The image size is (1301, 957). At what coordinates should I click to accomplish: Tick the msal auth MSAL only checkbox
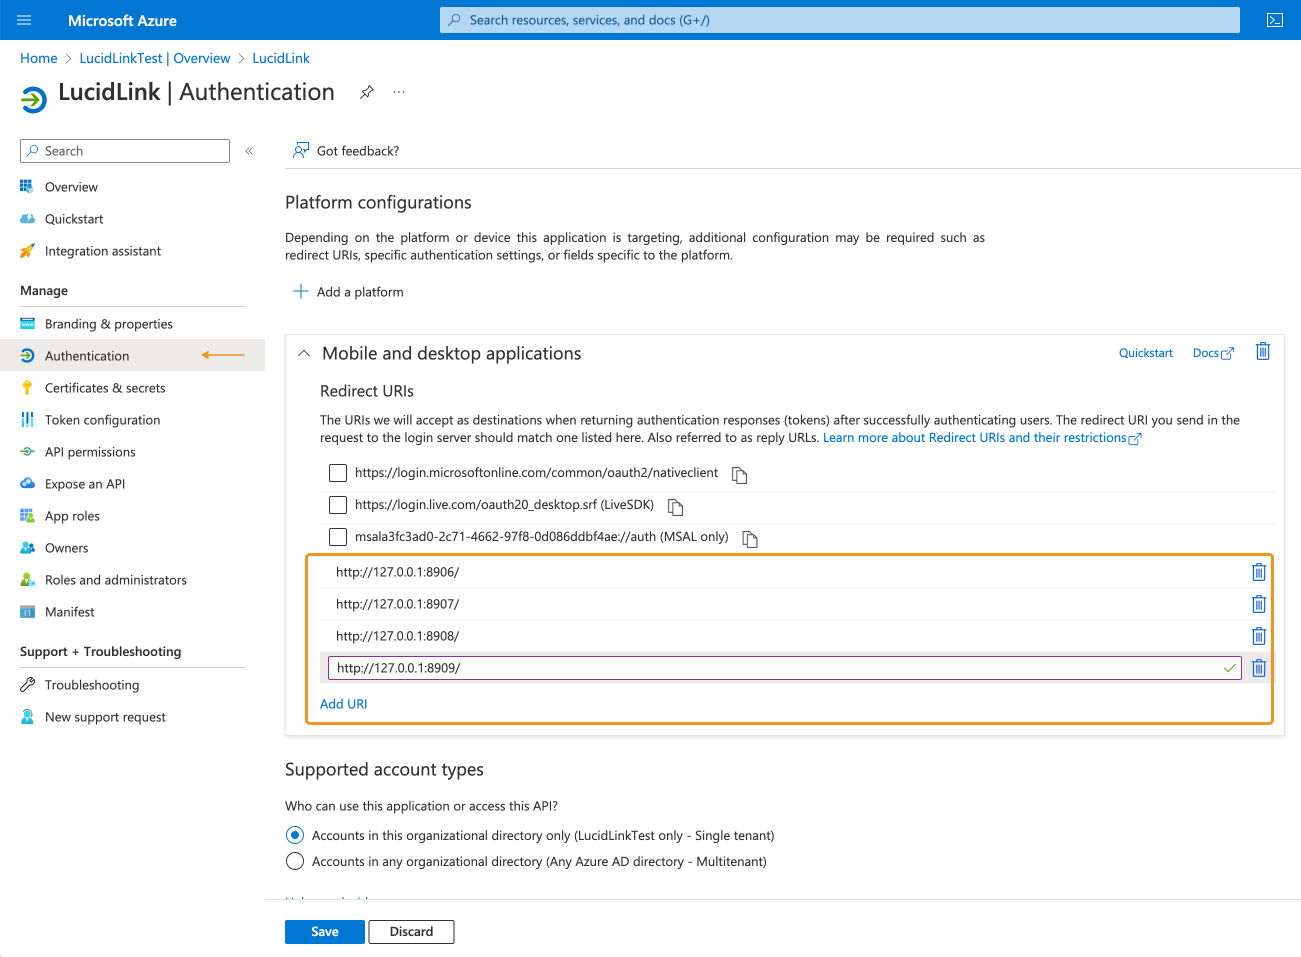point(338,537)
